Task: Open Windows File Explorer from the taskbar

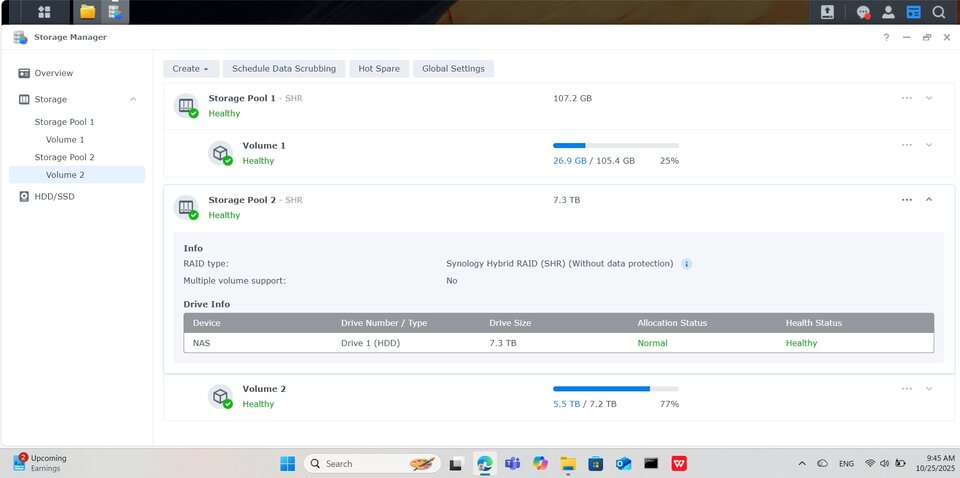Action: pos(568,464)
